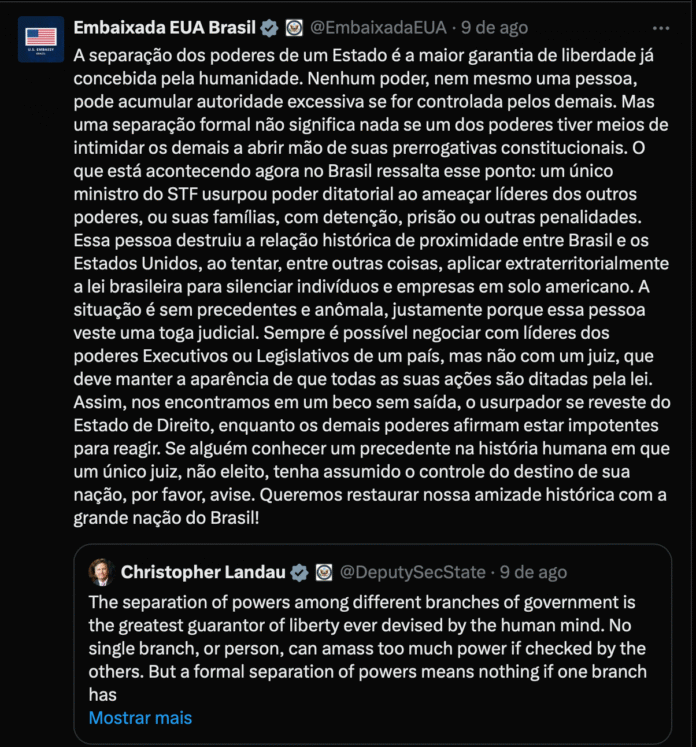This screenshot has height=747, width=696.
Task: Click the government seal badge beside Christopher Landau
Action: click(324, 573)
